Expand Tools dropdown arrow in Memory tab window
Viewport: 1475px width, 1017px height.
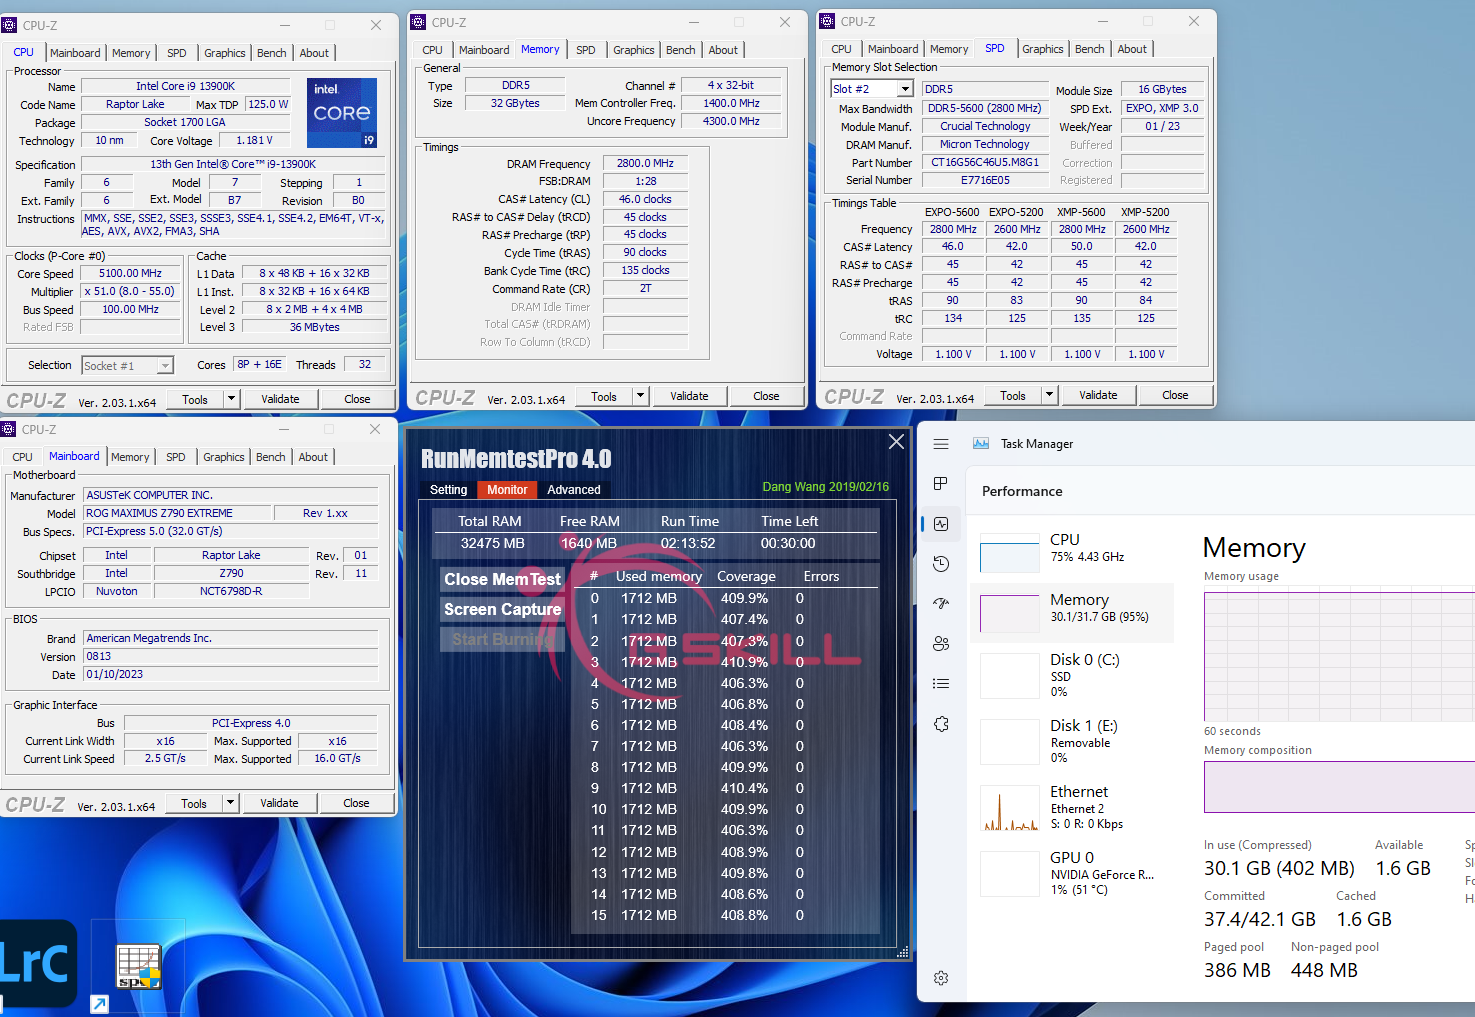click(640, 396)
